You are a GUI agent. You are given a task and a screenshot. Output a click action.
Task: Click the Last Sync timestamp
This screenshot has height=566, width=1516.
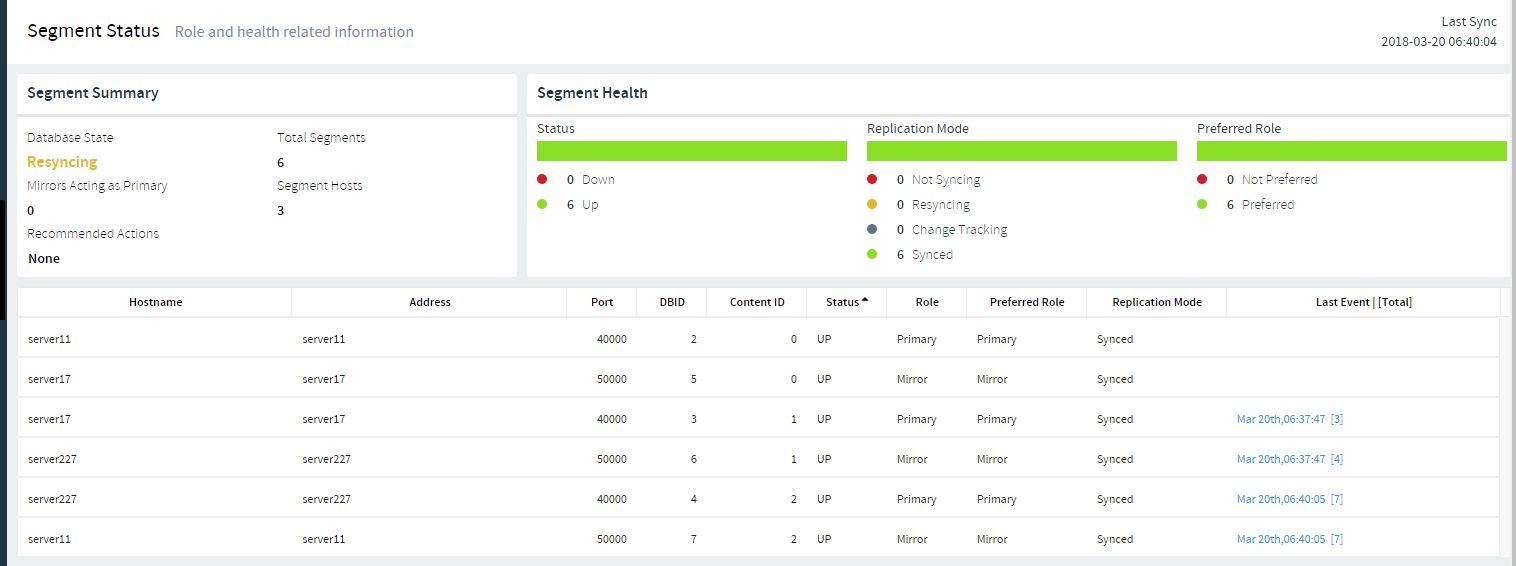(1438, 42)
